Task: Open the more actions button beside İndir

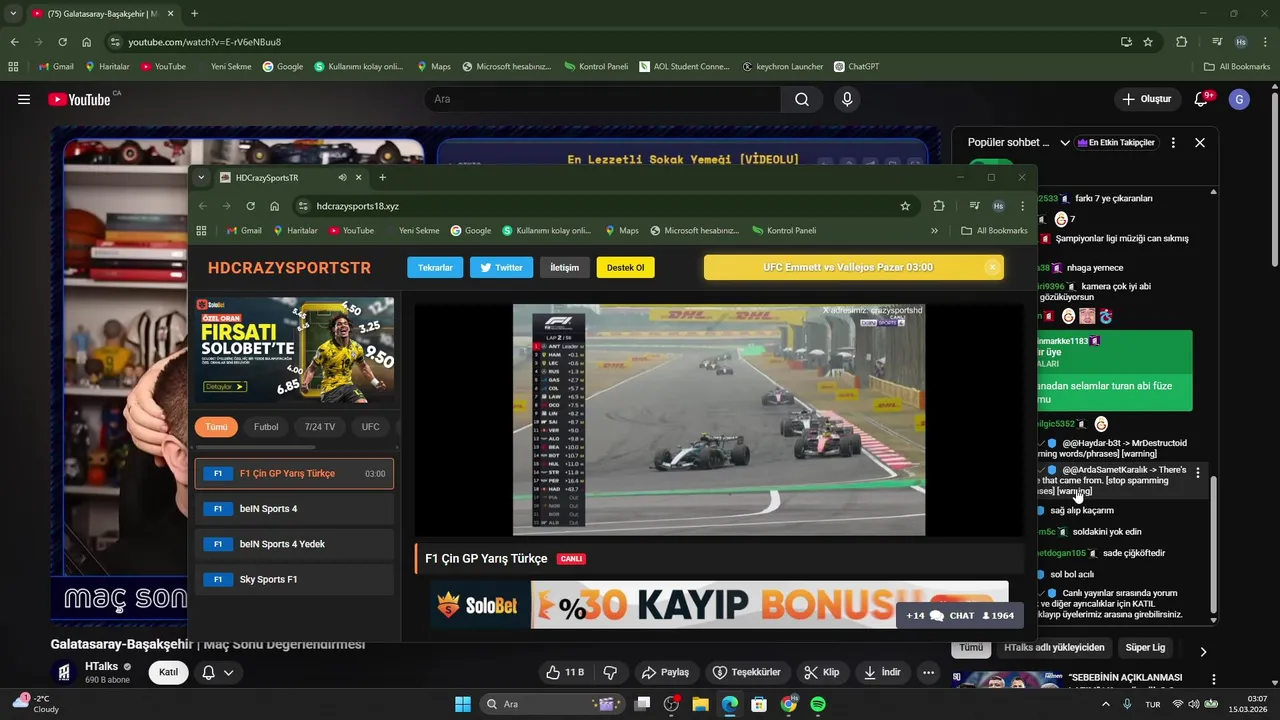Action: point(929,672)
